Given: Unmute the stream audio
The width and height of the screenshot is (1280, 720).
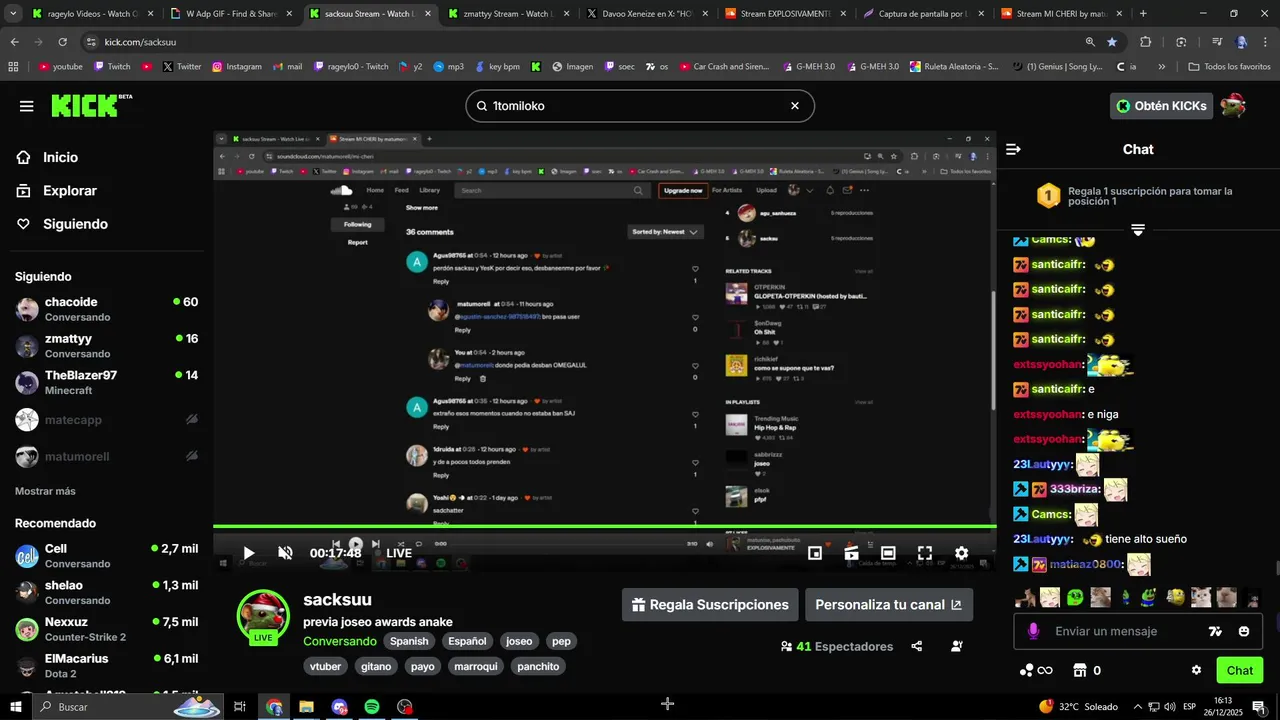Looking at the screenshot, I should (285, 553).
